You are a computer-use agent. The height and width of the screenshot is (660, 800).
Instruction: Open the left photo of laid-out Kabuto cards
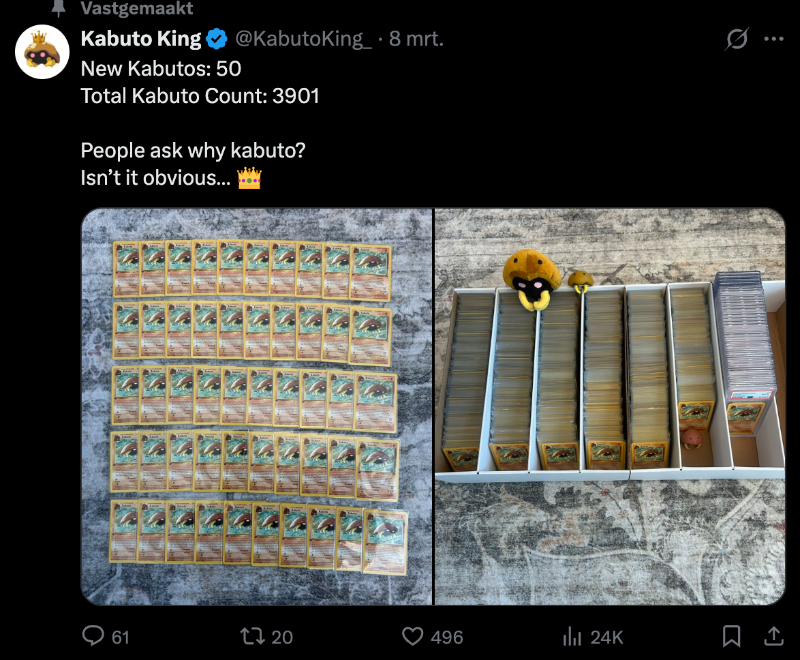(x=256, y=406)
